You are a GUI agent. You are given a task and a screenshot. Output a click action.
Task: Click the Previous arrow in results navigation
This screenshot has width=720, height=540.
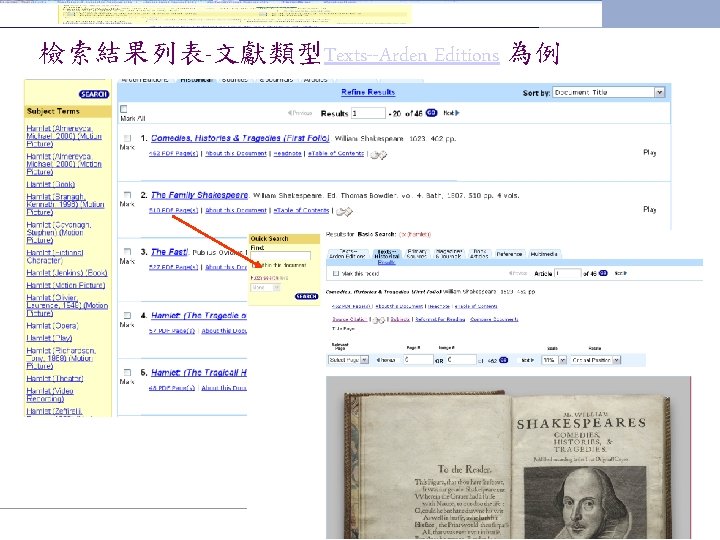300,113
